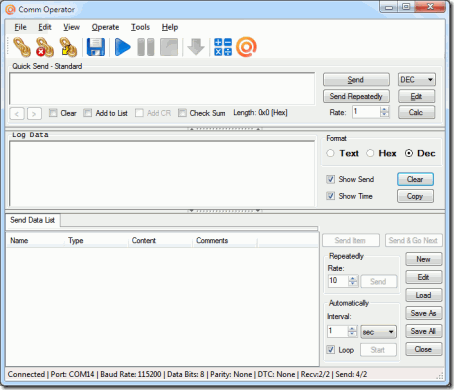Image resolution: width=454 pixels, height=390 pixels.
Task: Open the sec interval unit dropdown
Action: point(378,332)
